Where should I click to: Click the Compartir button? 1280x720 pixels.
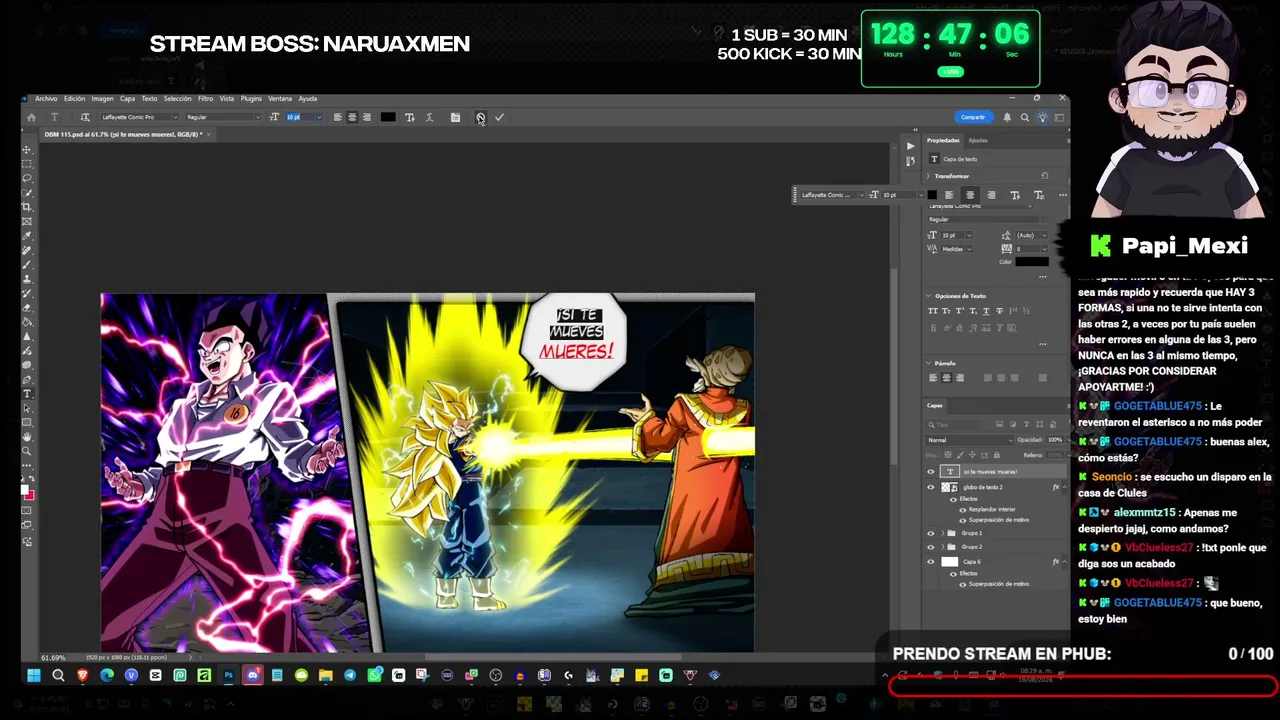973,117
